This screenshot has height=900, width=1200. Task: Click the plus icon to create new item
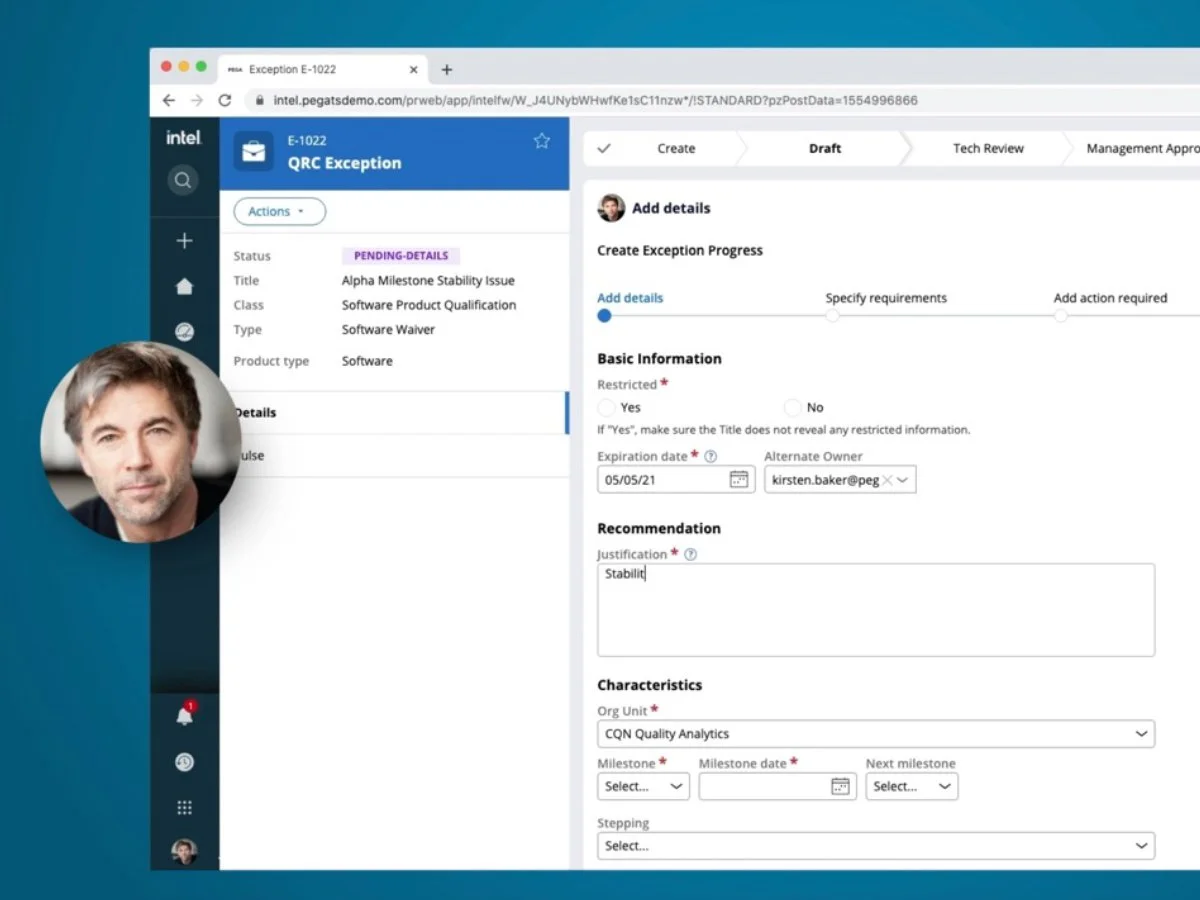(x=183, y=240)
